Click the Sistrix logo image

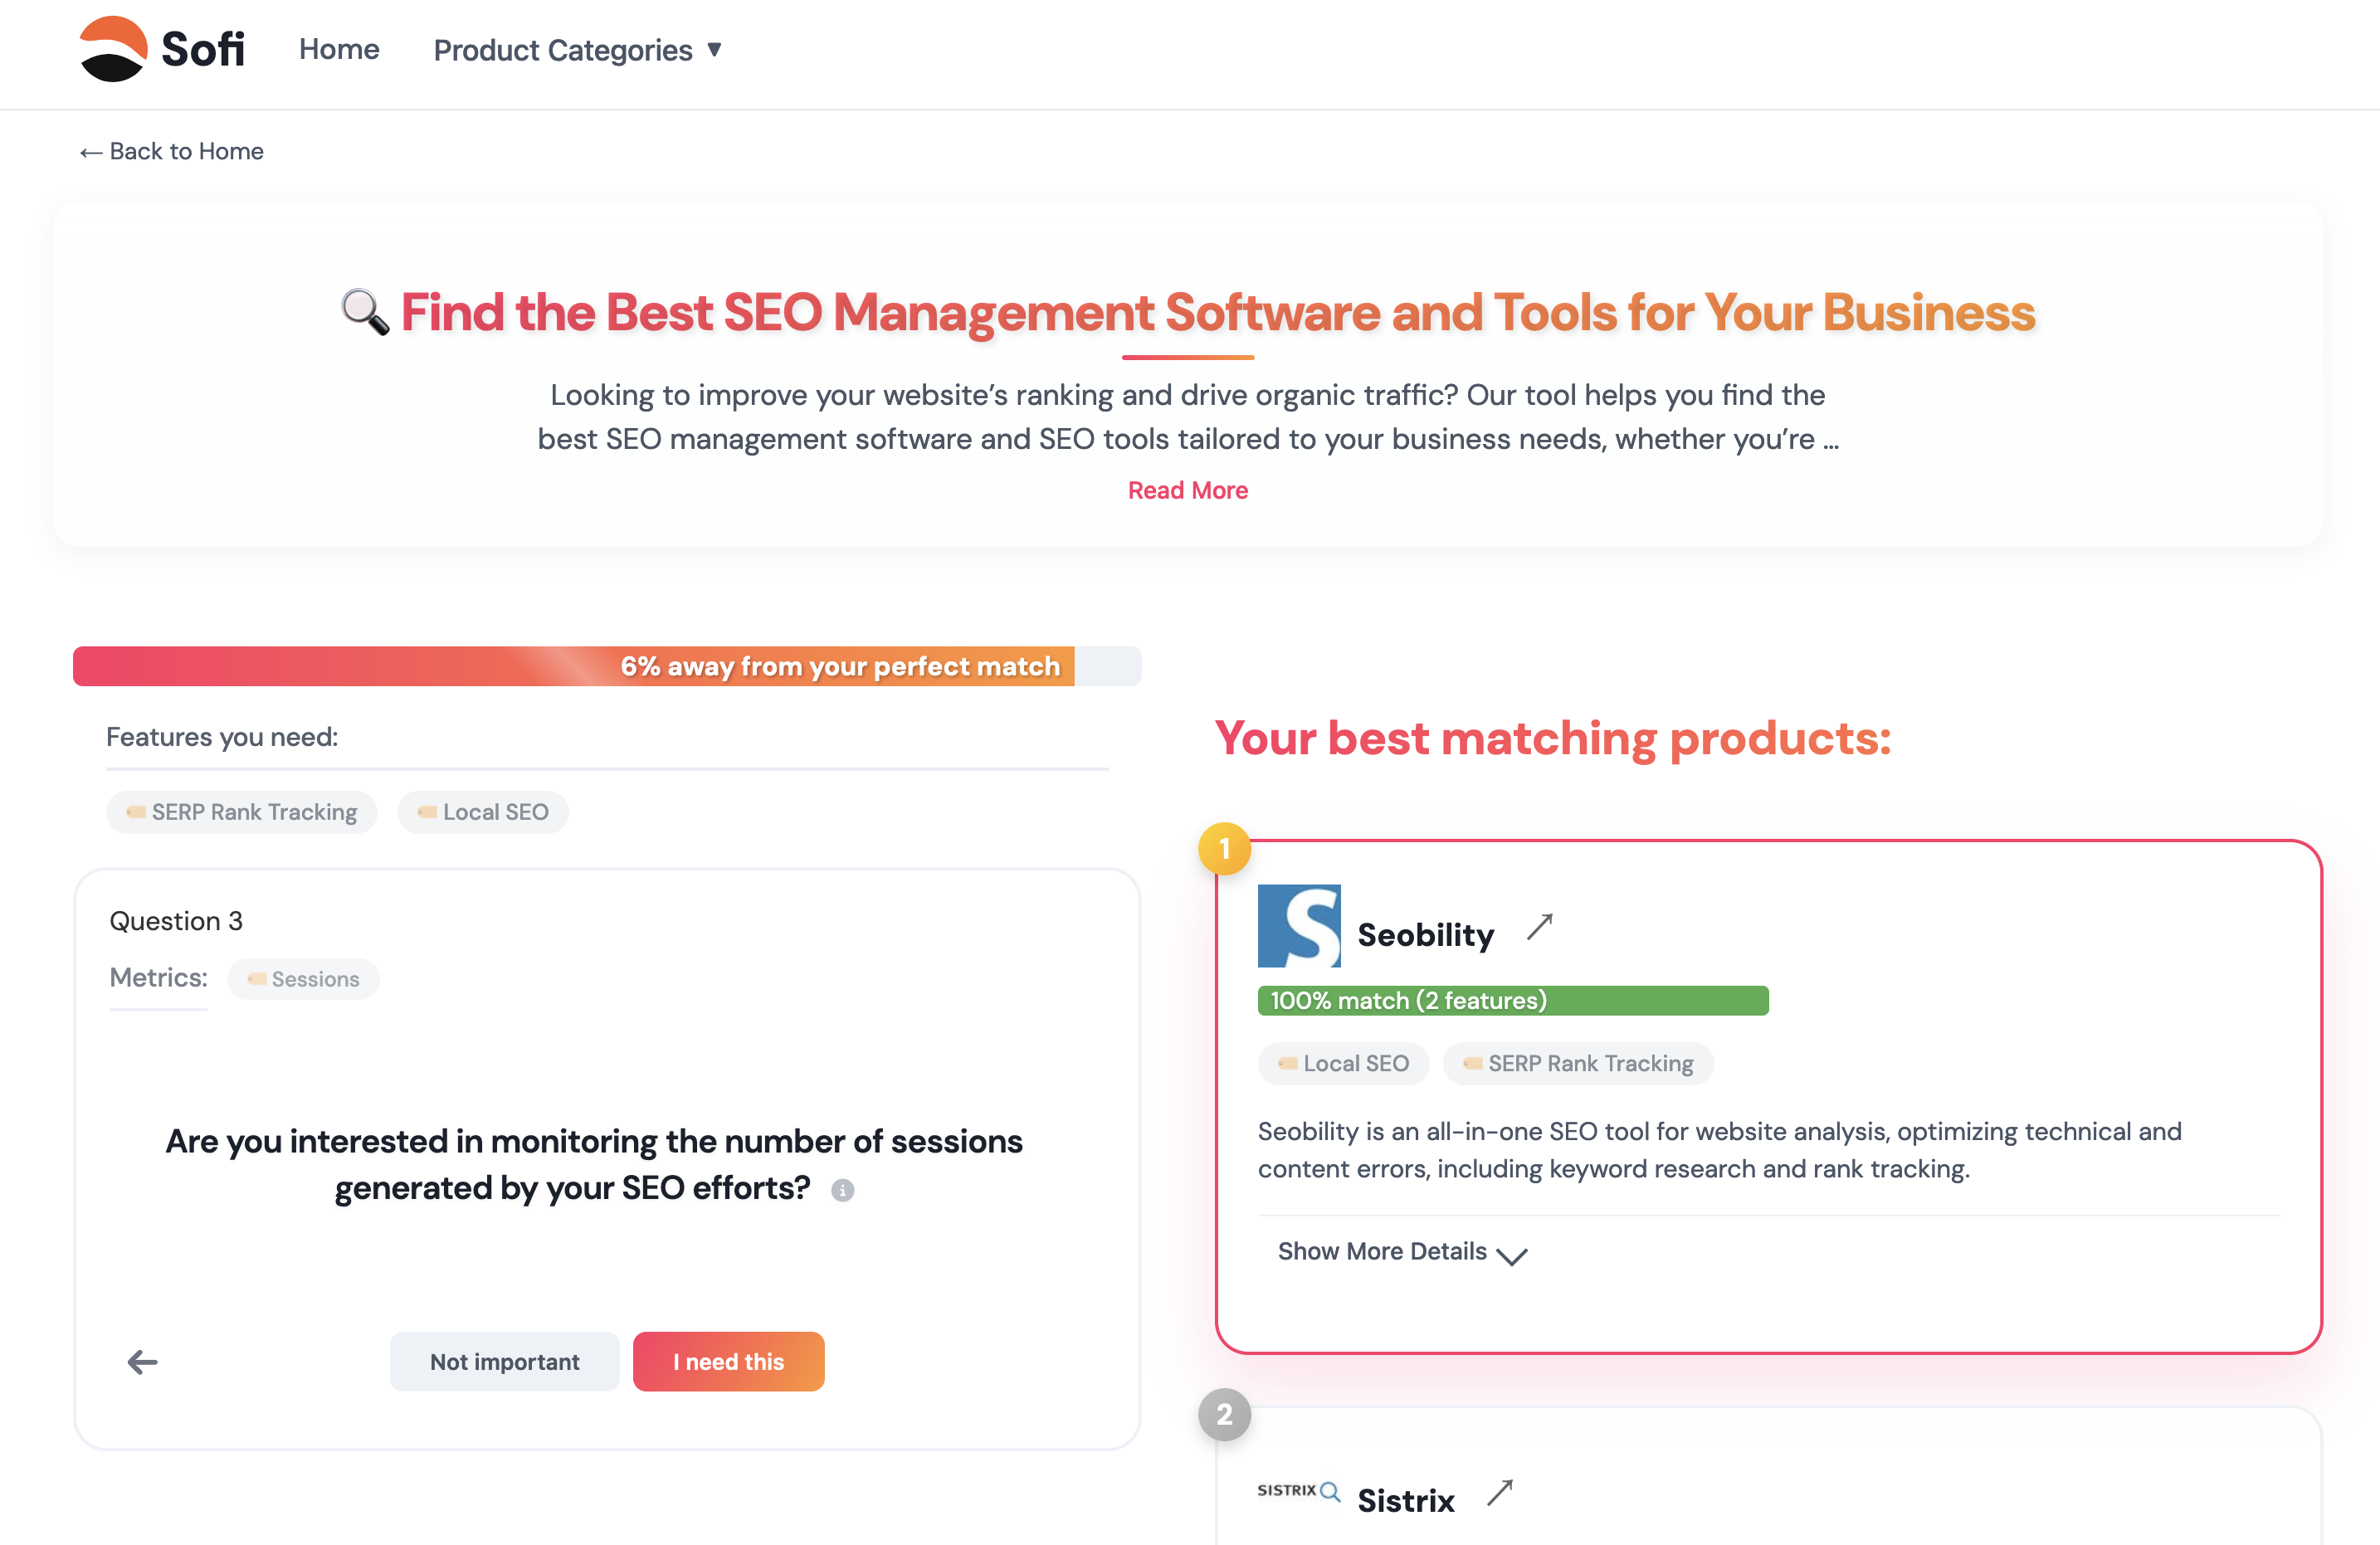[x=1297, y=1491]
